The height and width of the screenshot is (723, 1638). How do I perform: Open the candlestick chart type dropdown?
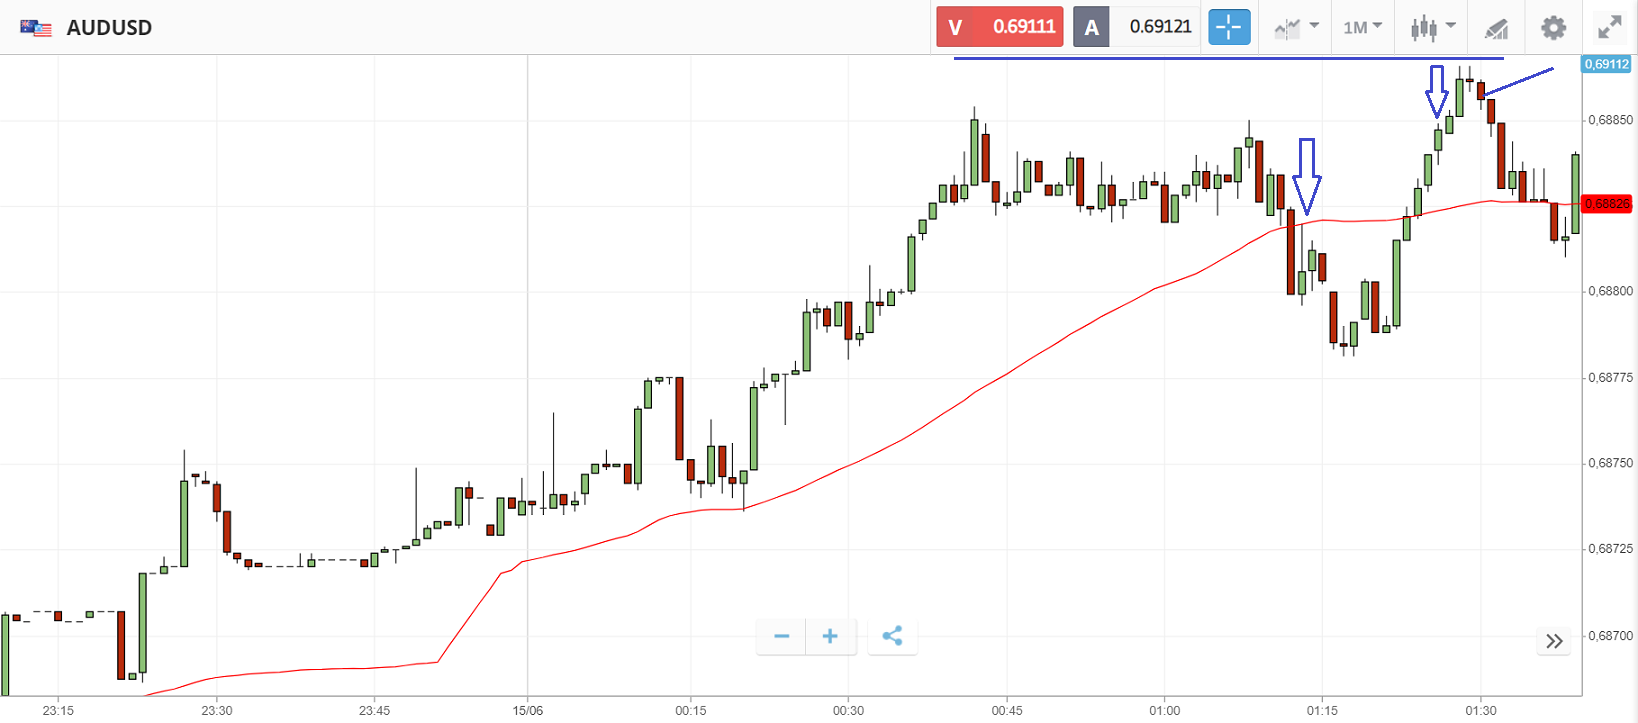click(x=1432, y=27)
